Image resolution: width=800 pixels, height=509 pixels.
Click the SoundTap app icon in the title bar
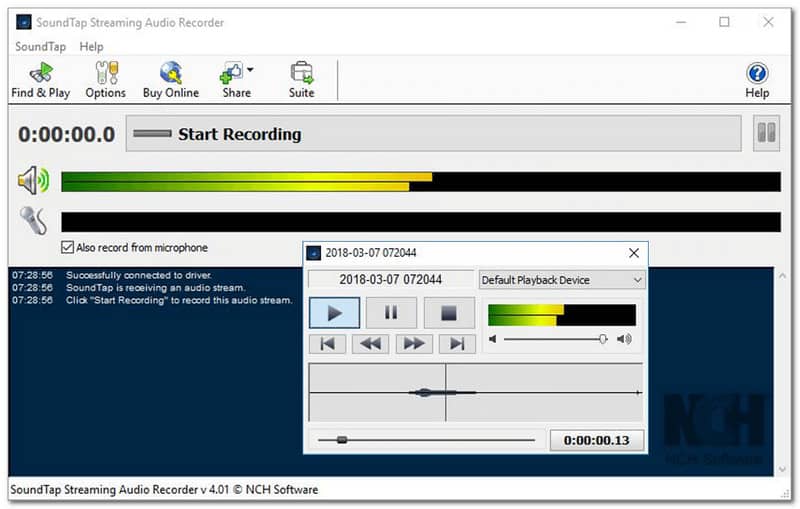pos(24,22)
